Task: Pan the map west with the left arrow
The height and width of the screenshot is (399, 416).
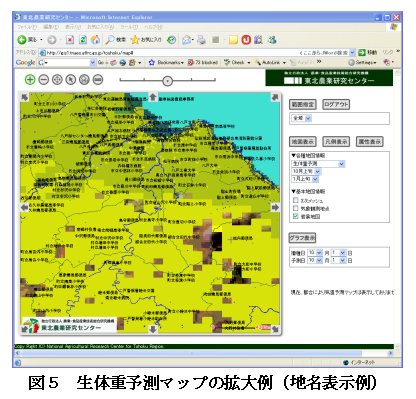Action: tap(25, 207)
